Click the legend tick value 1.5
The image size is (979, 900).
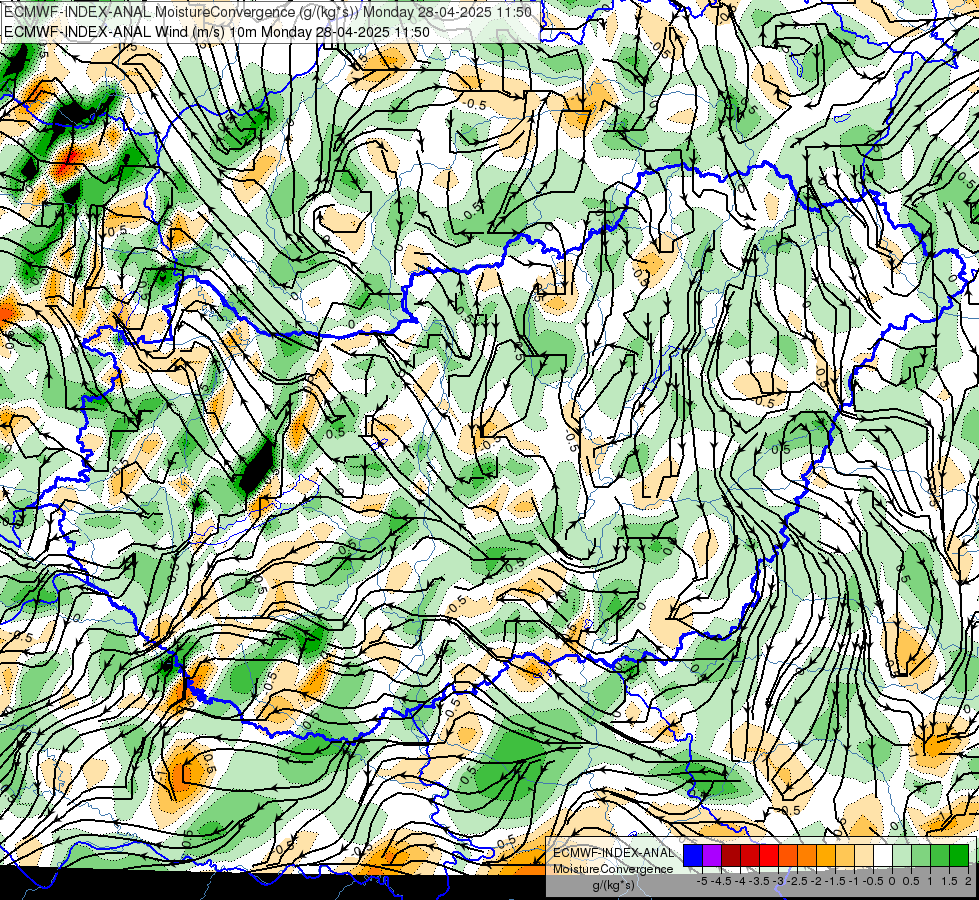(948, 881)
